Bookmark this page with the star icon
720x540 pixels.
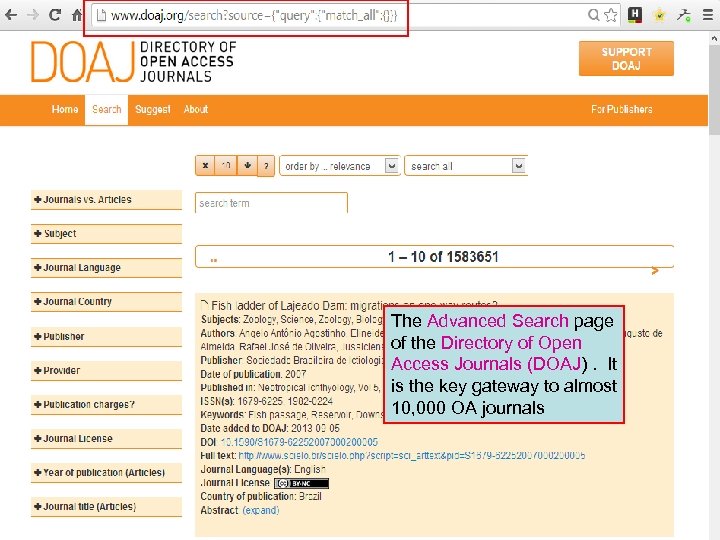pos(611,15)
